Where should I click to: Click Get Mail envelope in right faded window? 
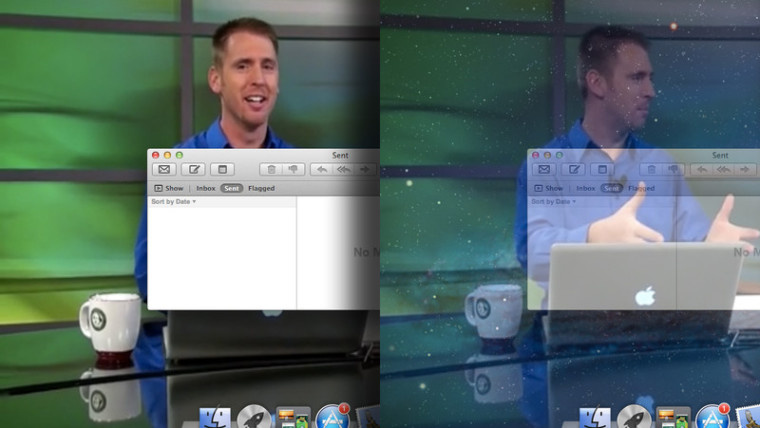tap(545, 170)
